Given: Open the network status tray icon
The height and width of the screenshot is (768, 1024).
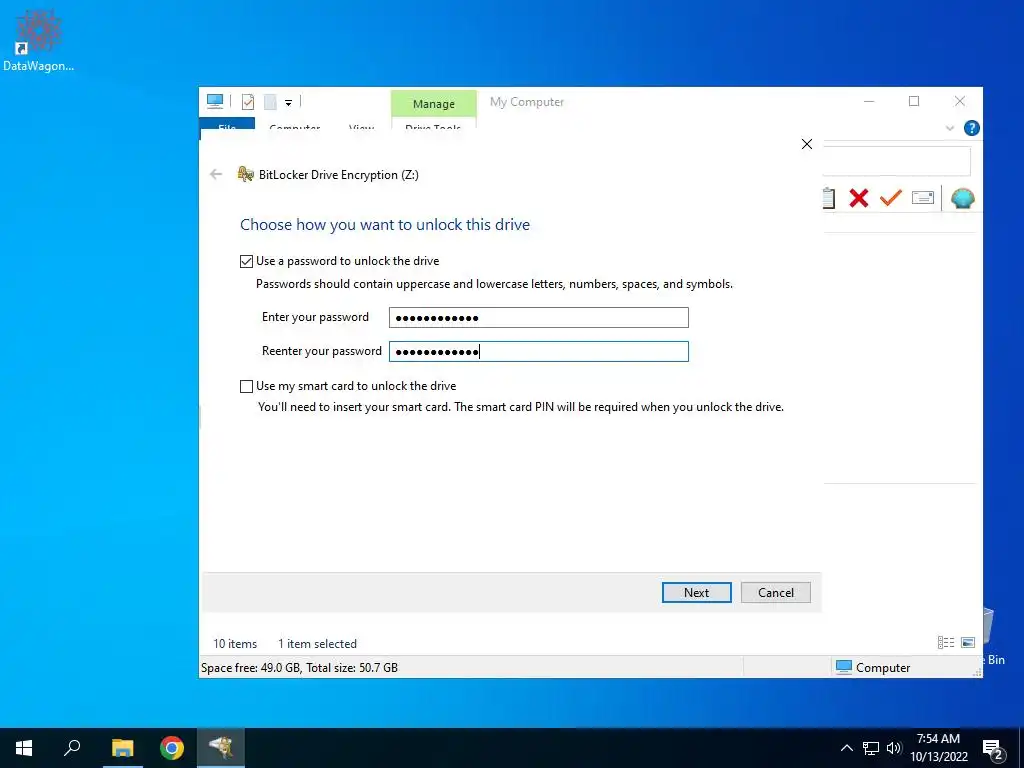Looking at the screenshot, I should point(871,748).
